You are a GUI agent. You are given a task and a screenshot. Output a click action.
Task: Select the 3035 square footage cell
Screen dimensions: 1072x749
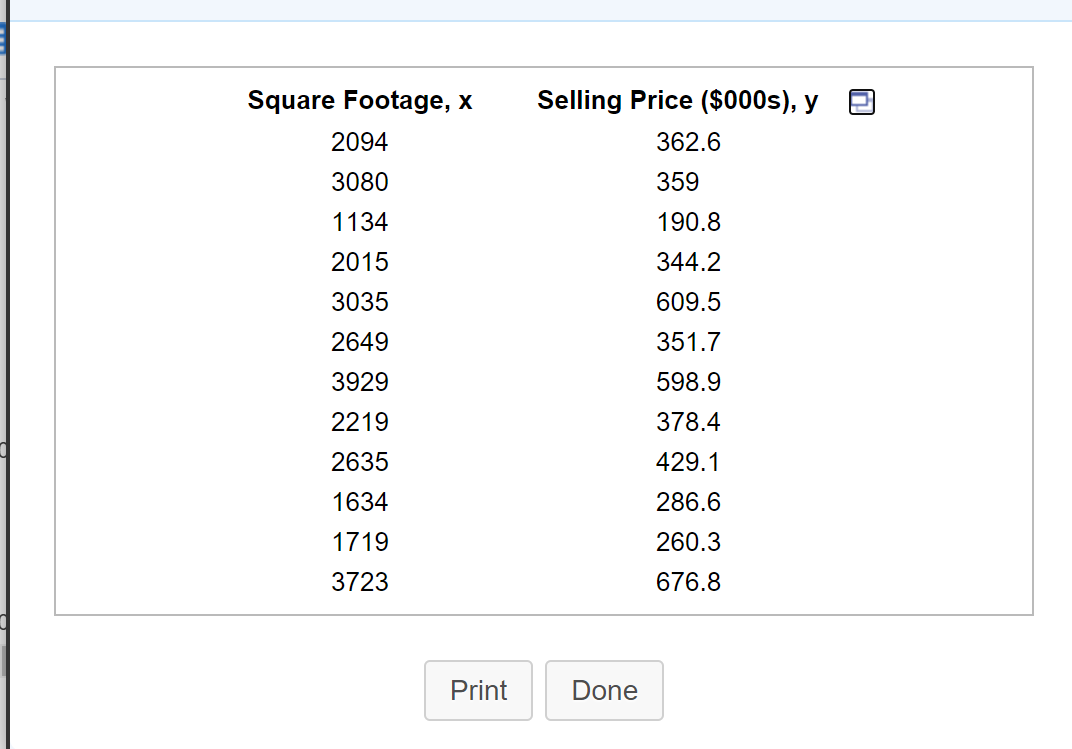[x=360, y=302]
